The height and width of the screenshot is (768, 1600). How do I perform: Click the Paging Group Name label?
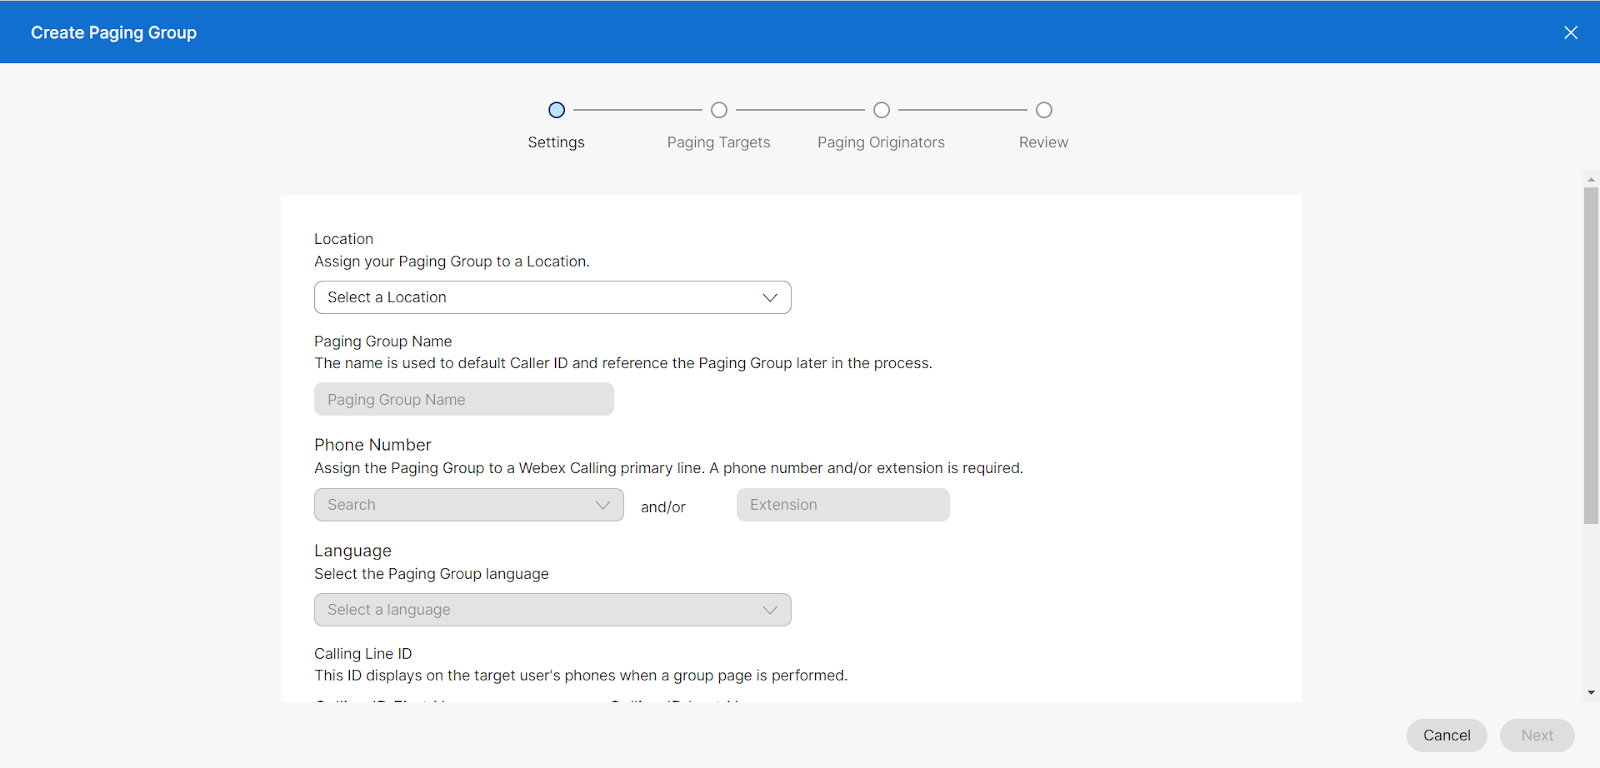tap(383, 341)
